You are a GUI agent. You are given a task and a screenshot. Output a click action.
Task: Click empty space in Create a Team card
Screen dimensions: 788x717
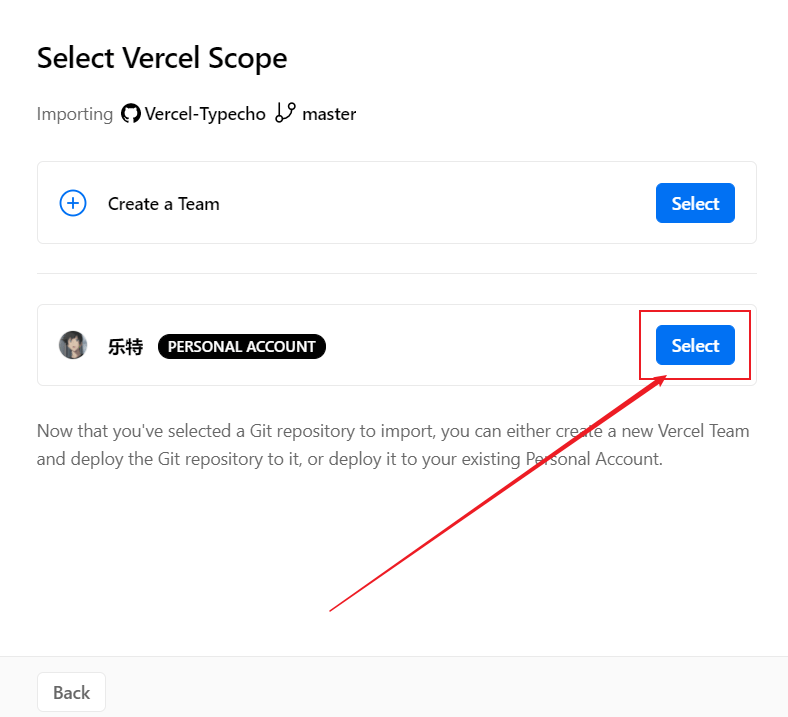(x=430, y=204)
